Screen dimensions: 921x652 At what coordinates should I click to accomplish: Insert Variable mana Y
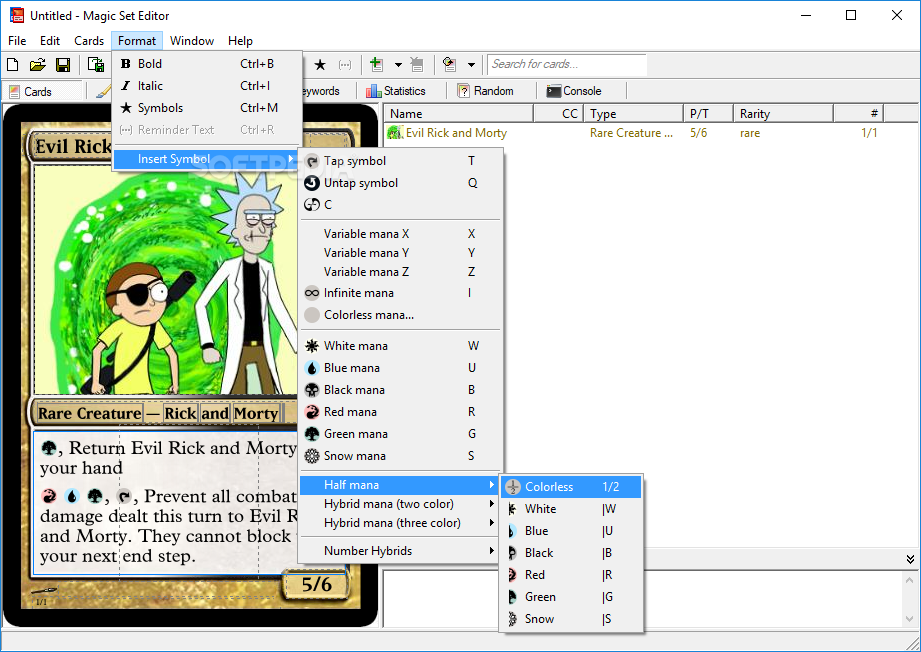click(x=401, y=253)
